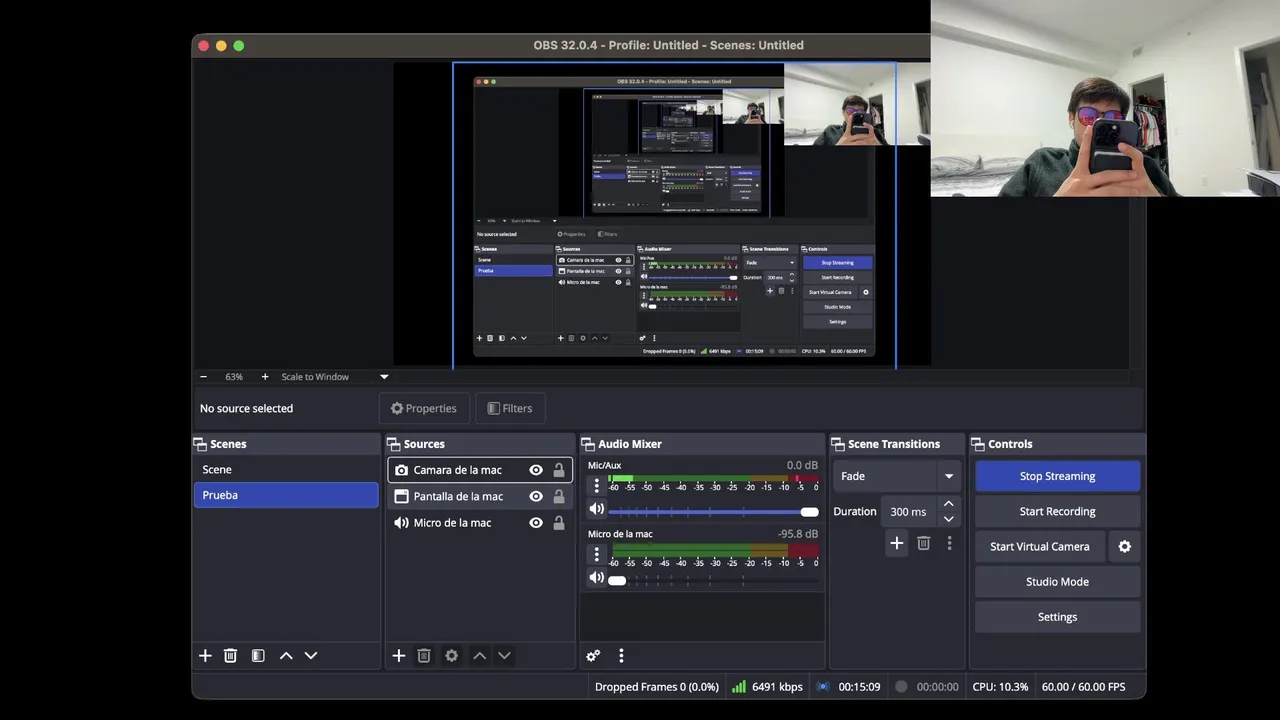Click the 63% zoom level value
Image resolution: width=1280 pixels, height=720 pixels.
pyautogui.click(x=234, y=377)
